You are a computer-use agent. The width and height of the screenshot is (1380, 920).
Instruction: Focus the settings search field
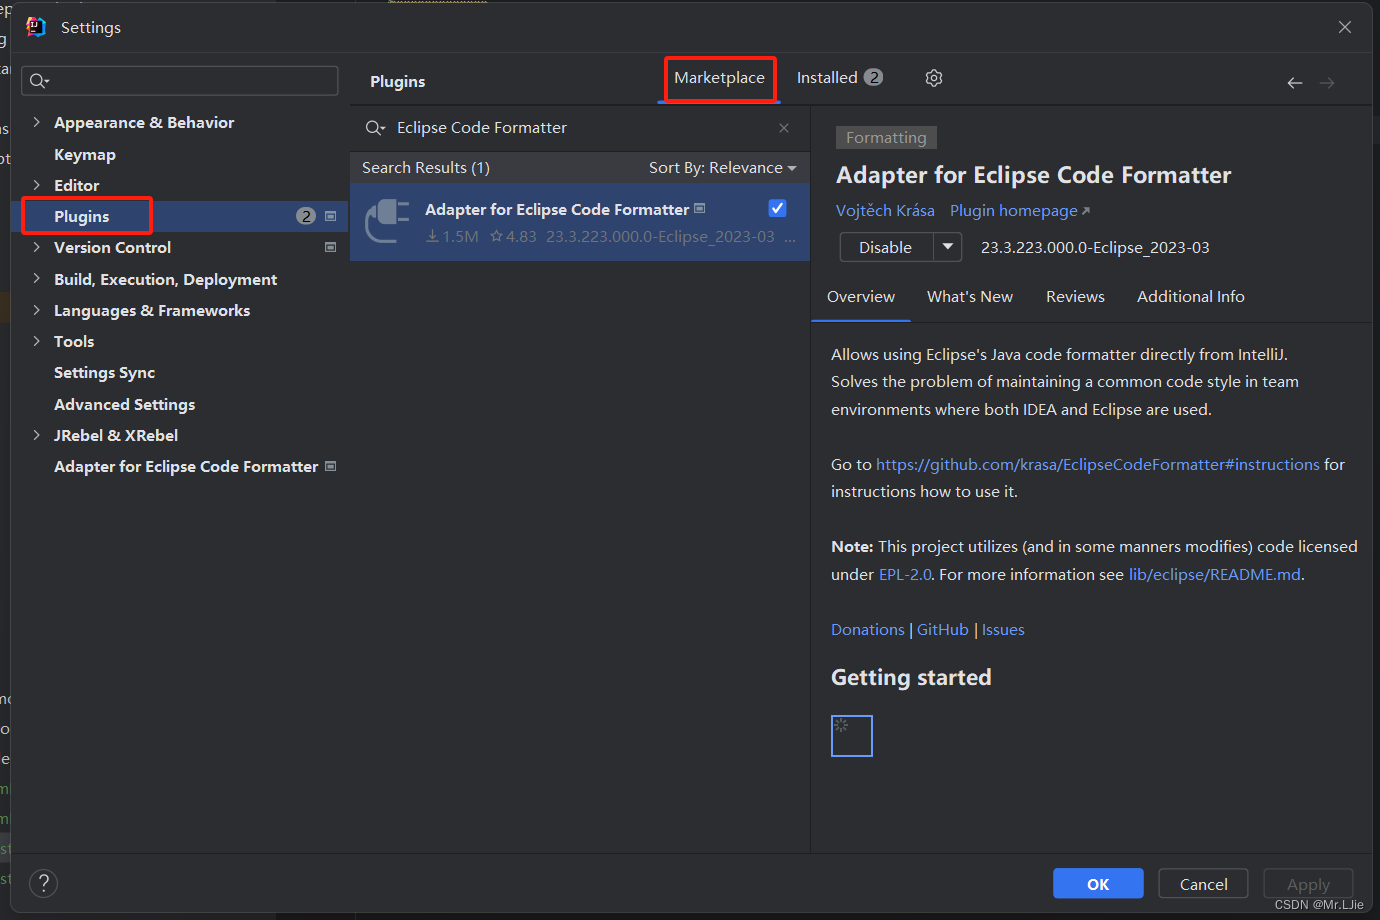pos(180,81)
